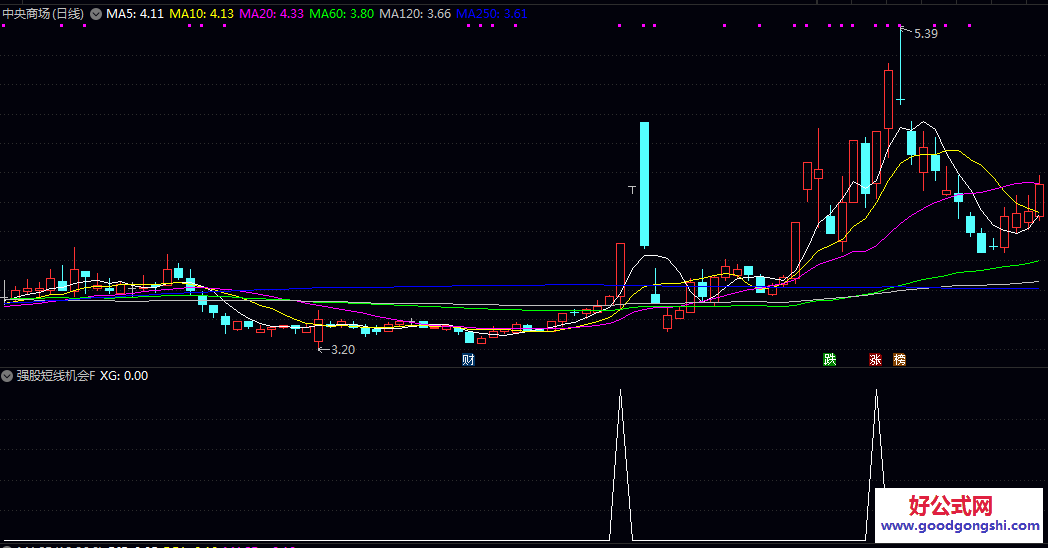Screen dimensions: 1048x548
Task: Expand the main chart indicator dropdown arrow
Action: (x=95, y=14)
